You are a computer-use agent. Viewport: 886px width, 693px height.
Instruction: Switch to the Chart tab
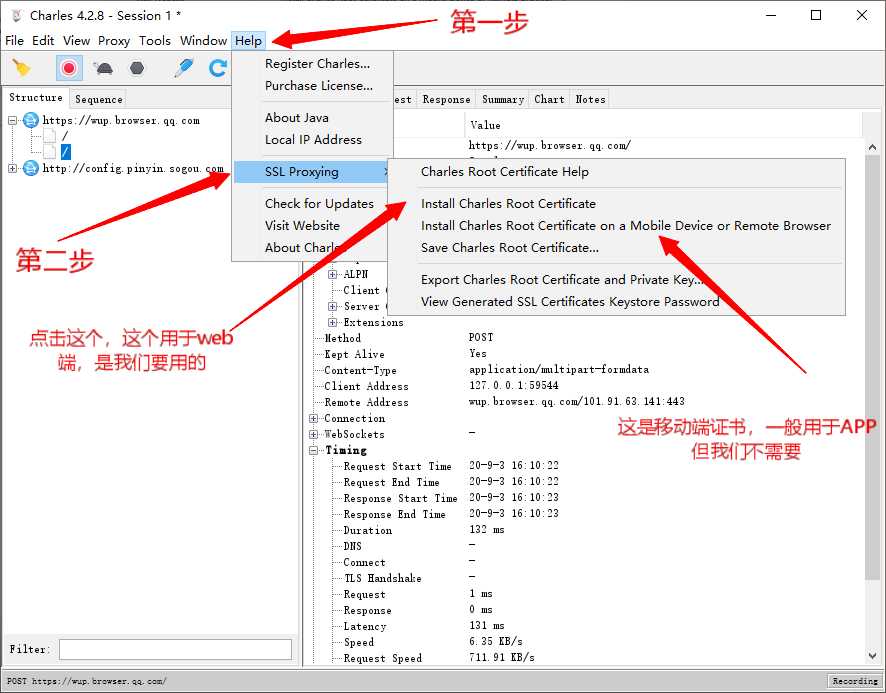pos(549,99)
